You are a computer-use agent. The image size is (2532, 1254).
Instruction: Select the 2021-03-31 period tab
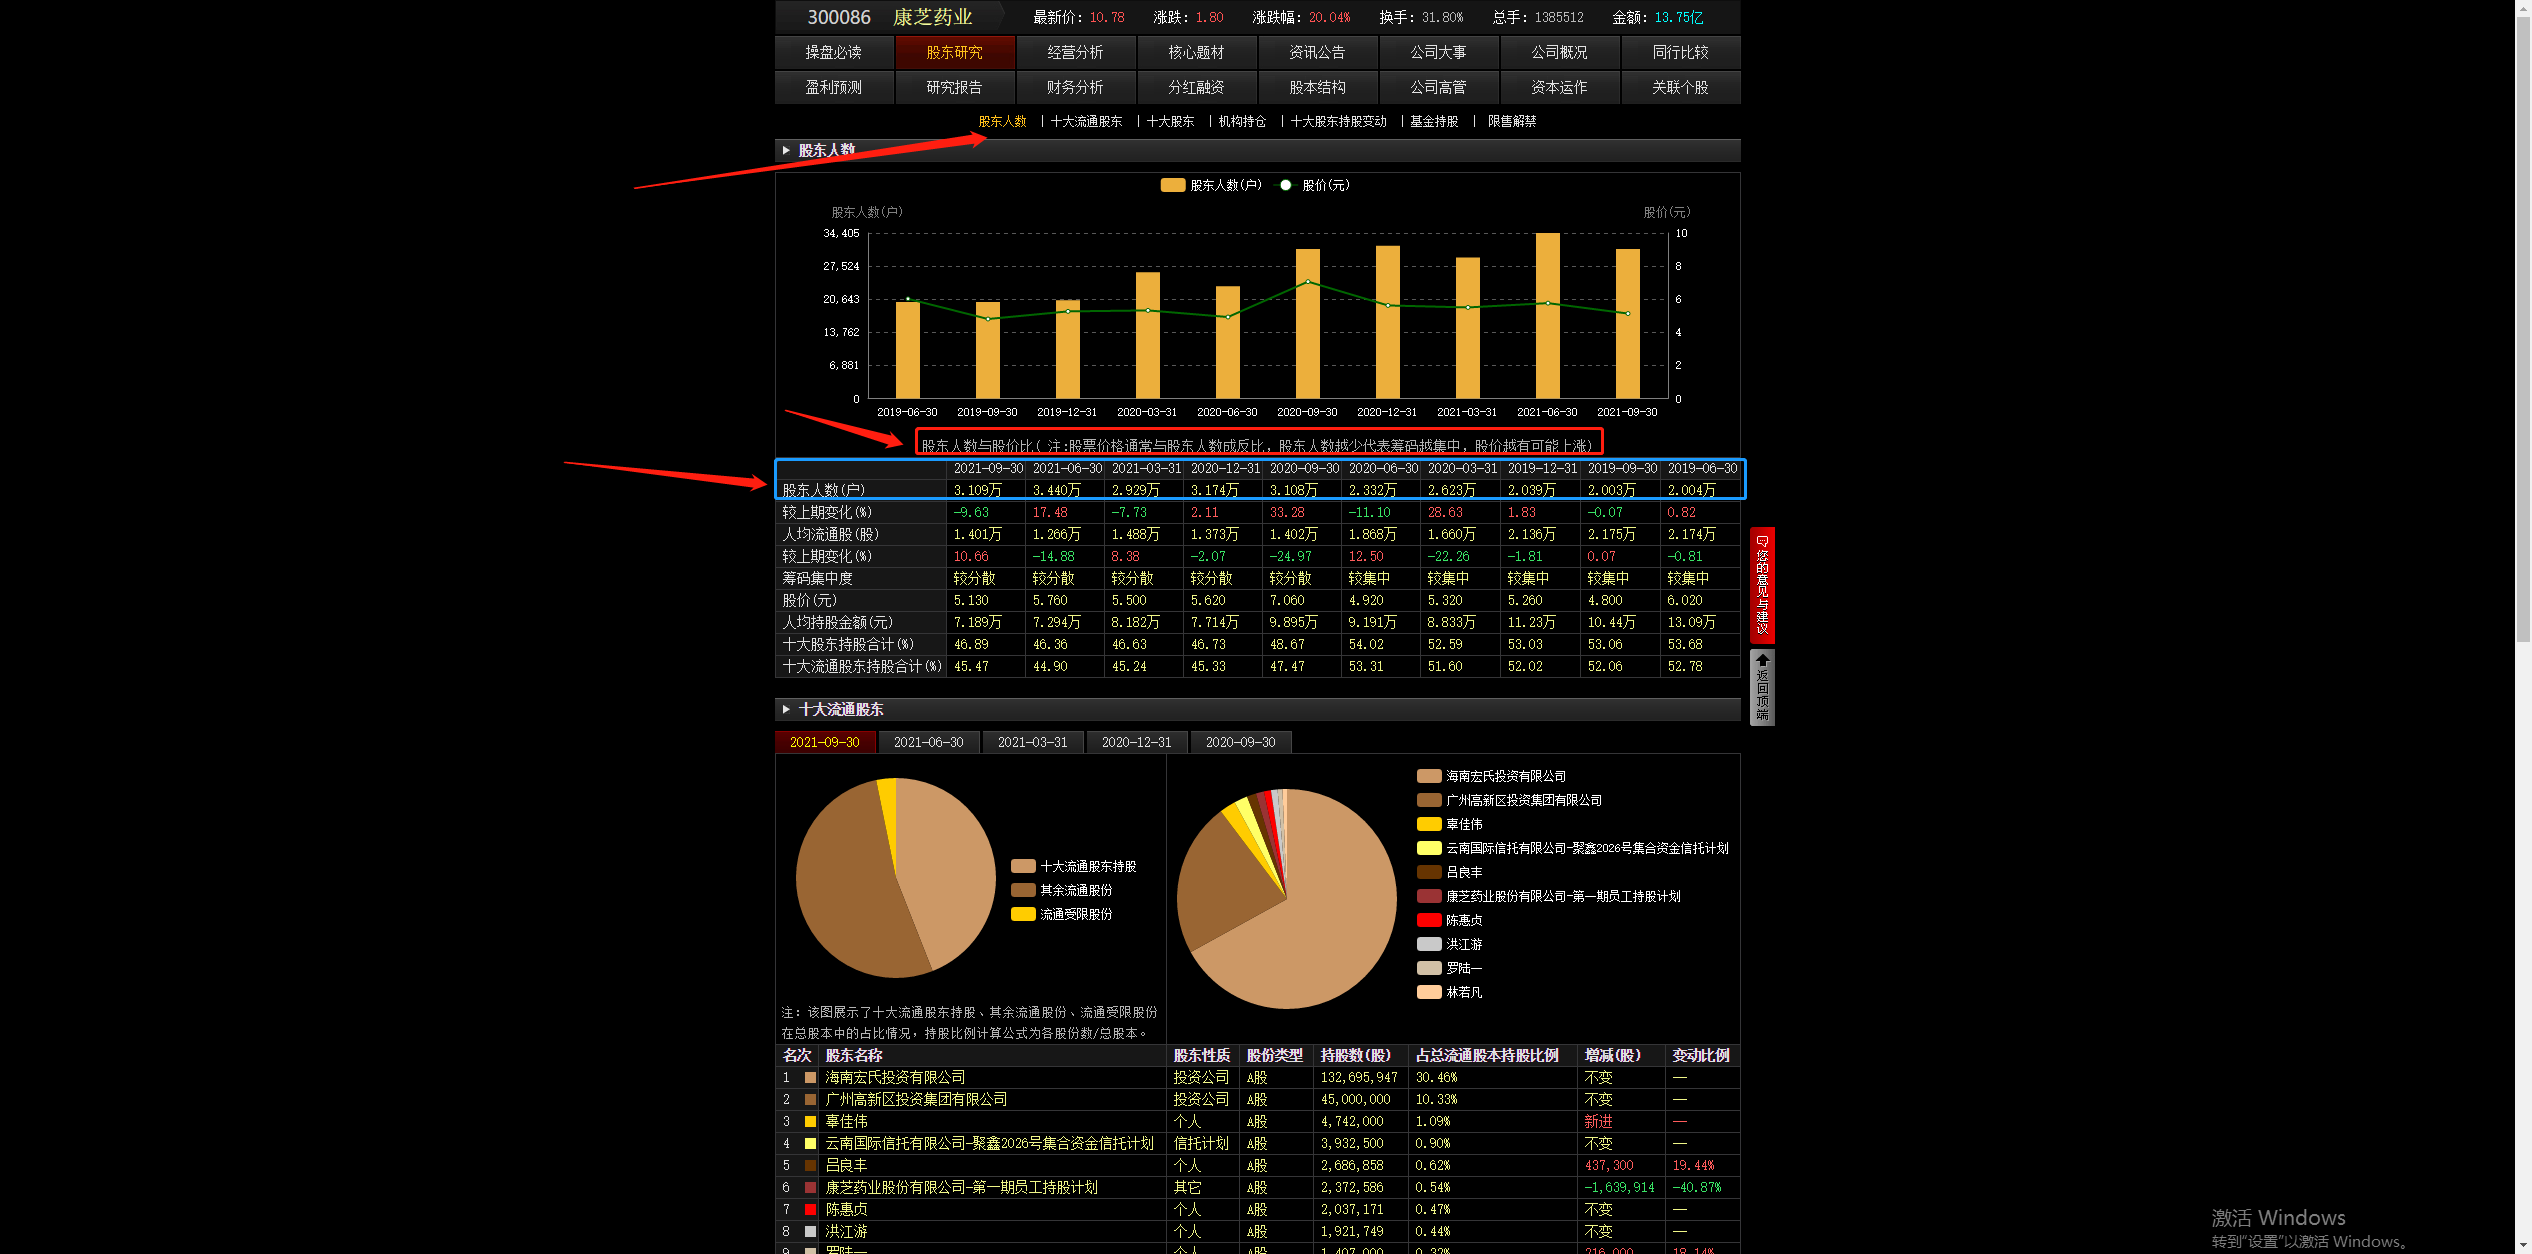1033,742
